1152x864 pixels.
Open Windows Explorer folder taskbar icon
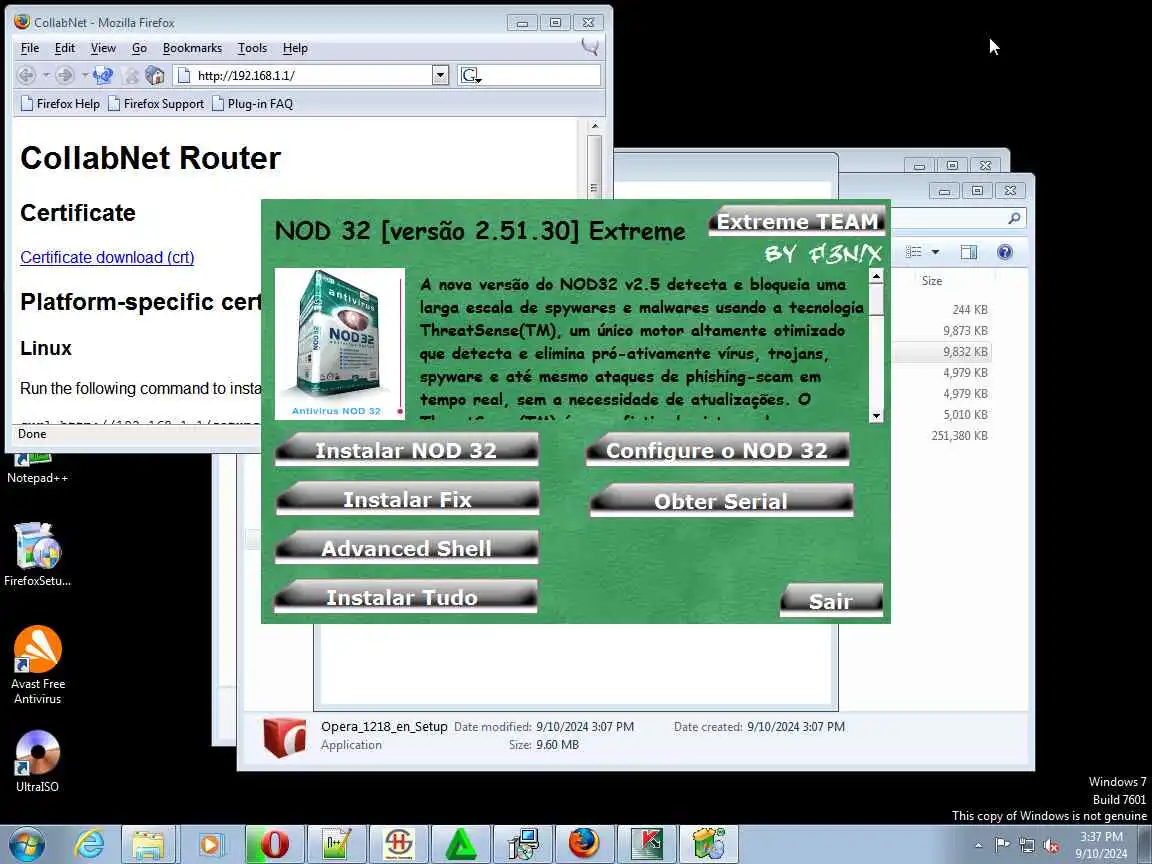pyautogui.click(x=148, y=844)
